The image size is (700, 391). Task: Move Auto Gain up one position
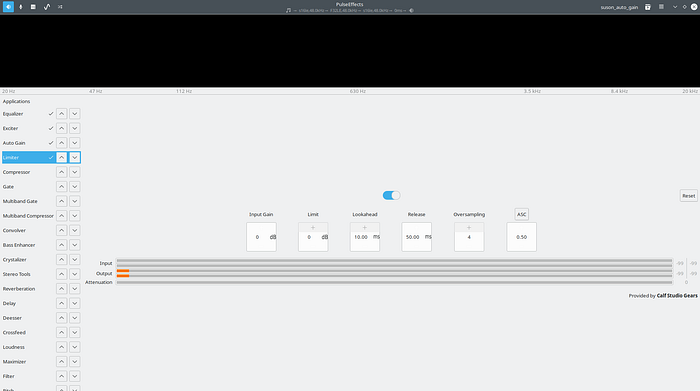62,143
